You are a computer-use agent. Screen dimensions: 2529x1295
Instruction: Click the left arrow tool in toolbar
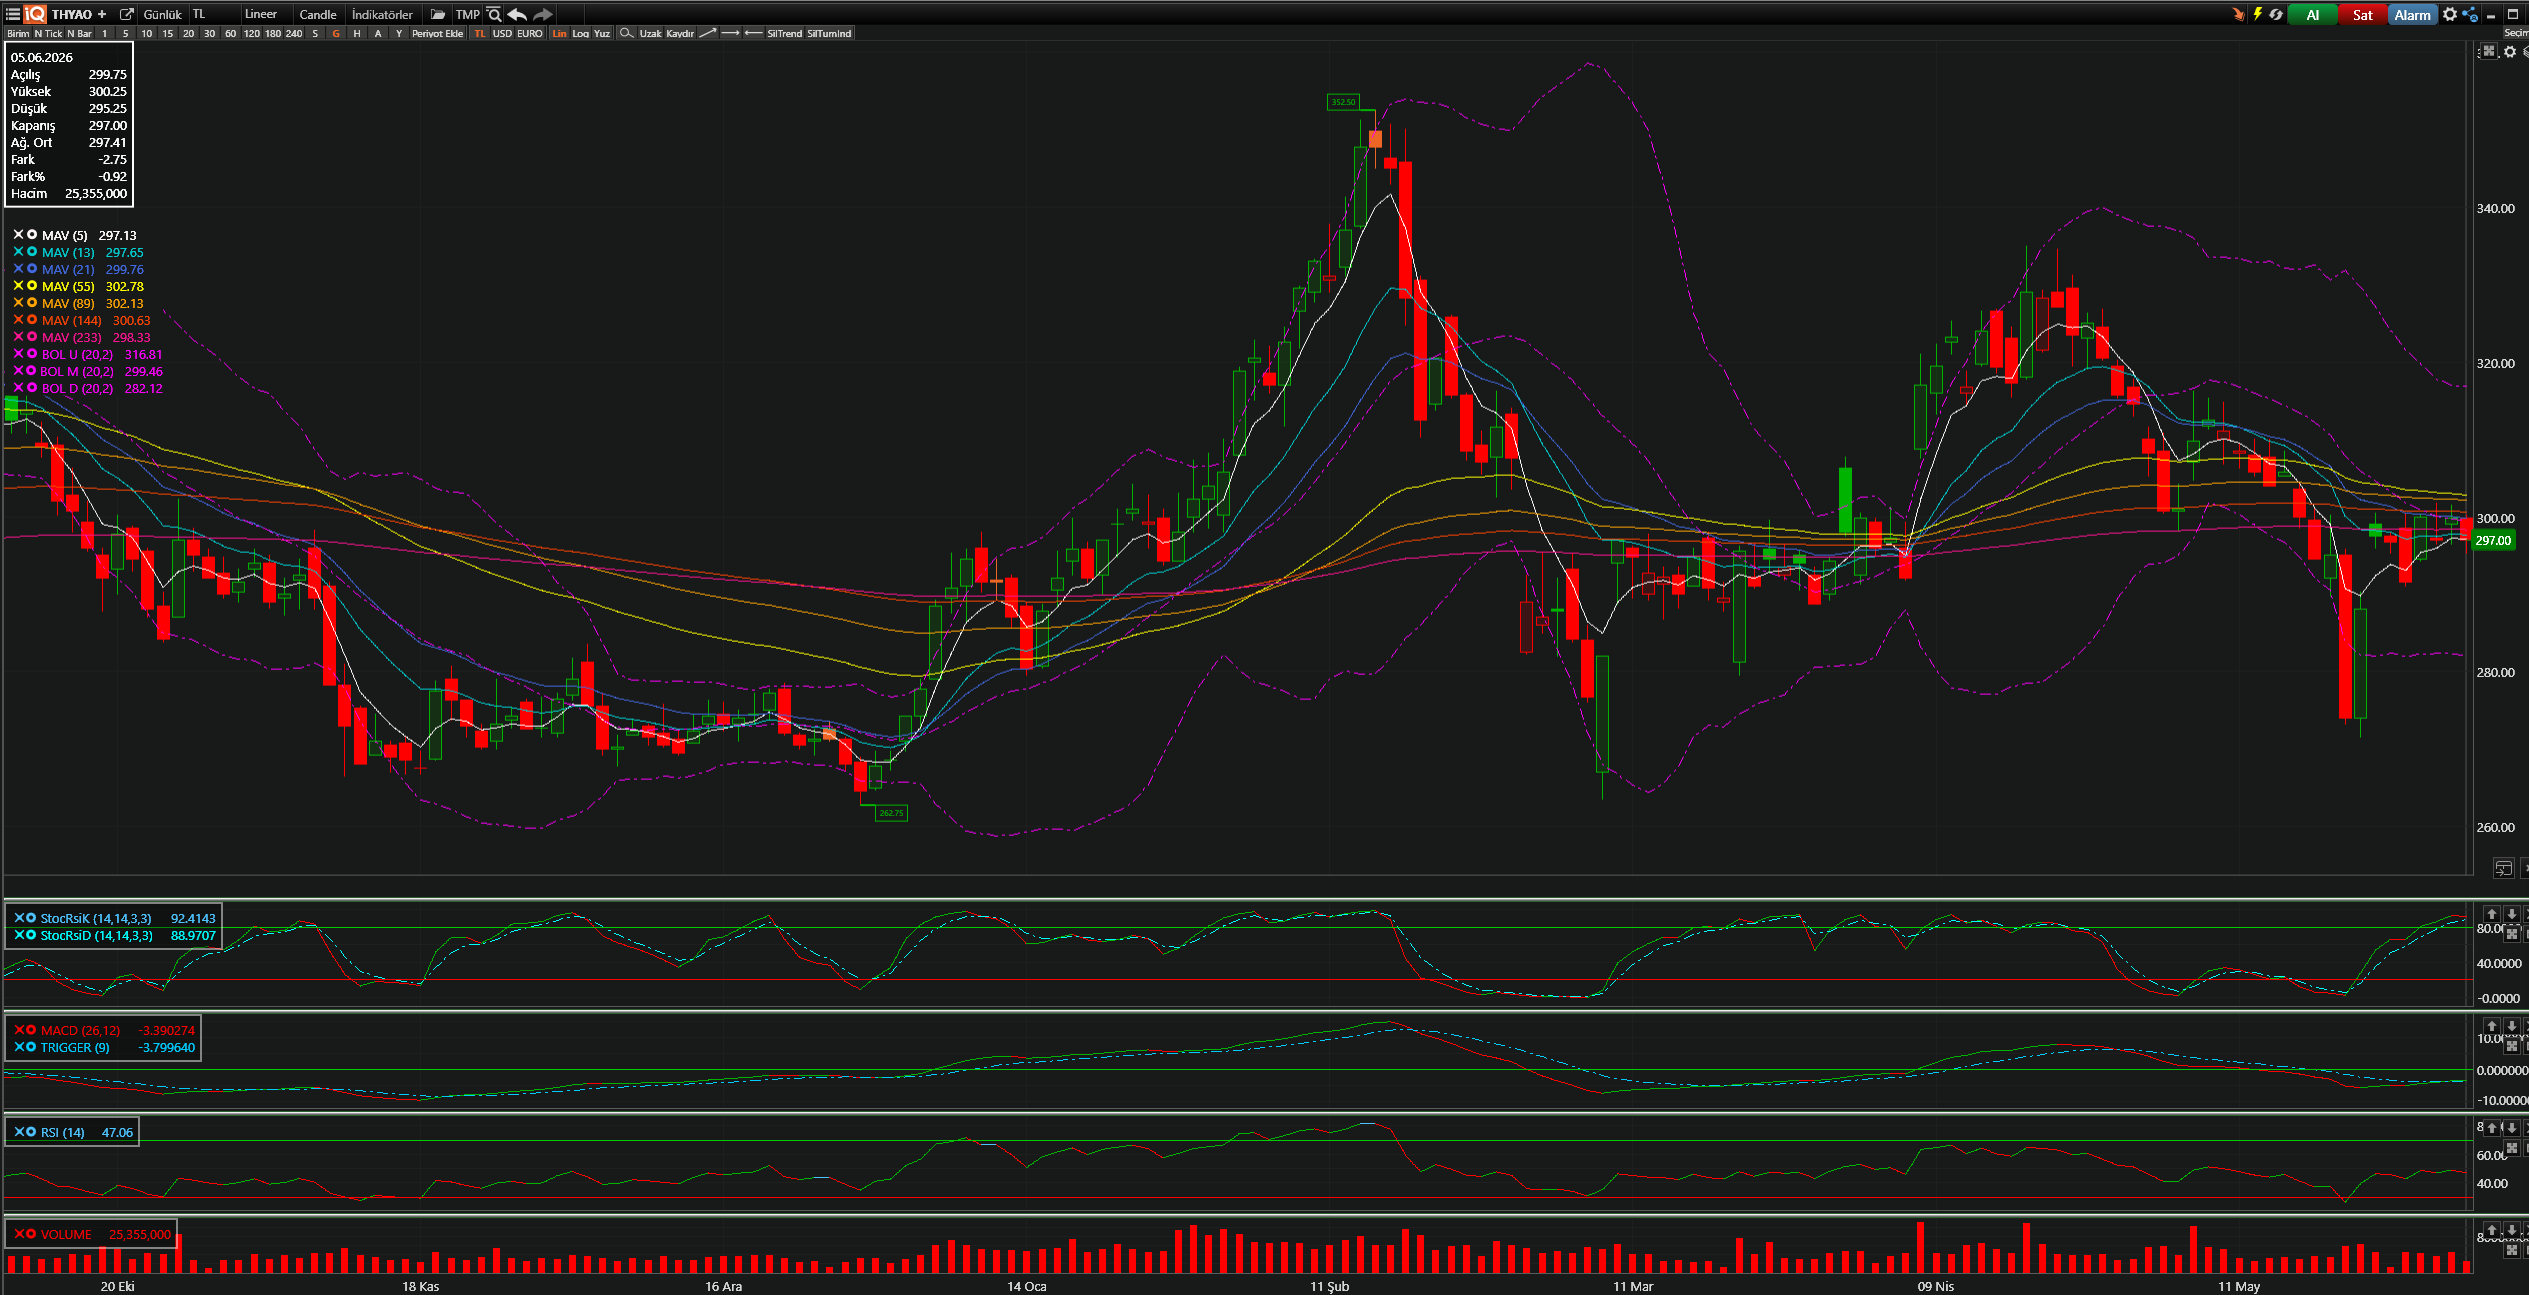click(754, 33)
